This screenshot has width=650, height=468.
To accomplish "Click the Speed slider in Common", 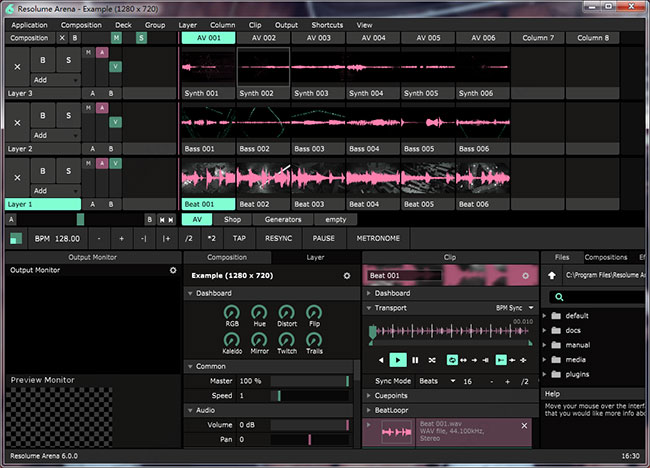I will click(310, 396).
